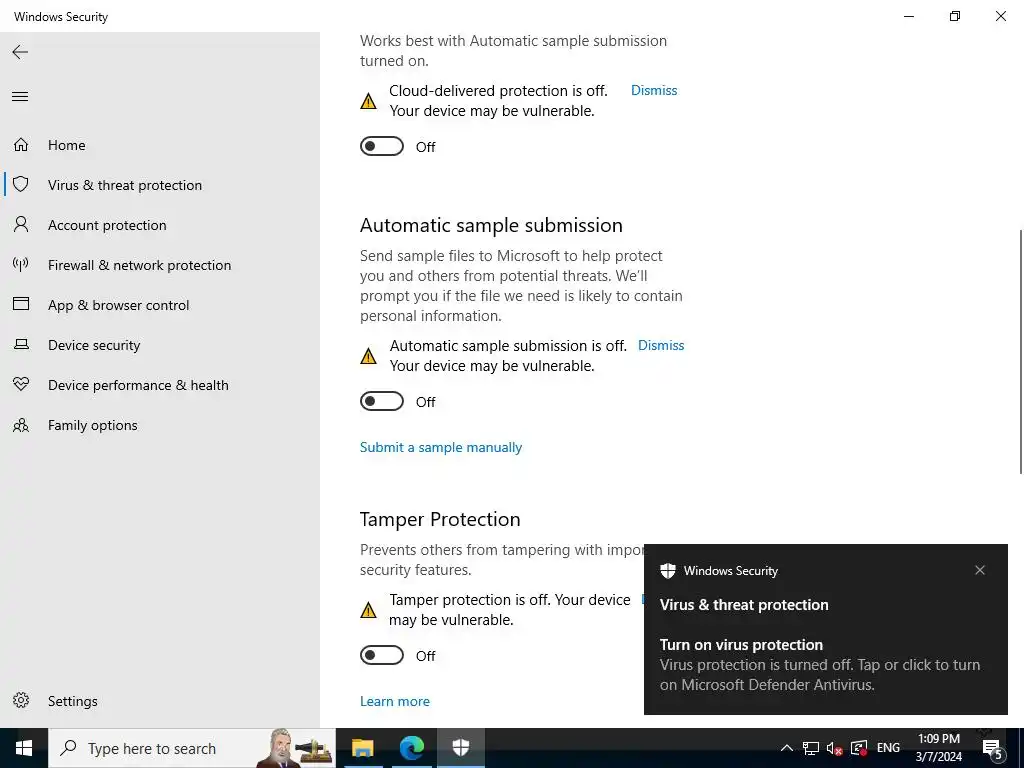Open the hamburger navigation menu
Viewport: 1024px width, 768px height.
click(20, 97)
